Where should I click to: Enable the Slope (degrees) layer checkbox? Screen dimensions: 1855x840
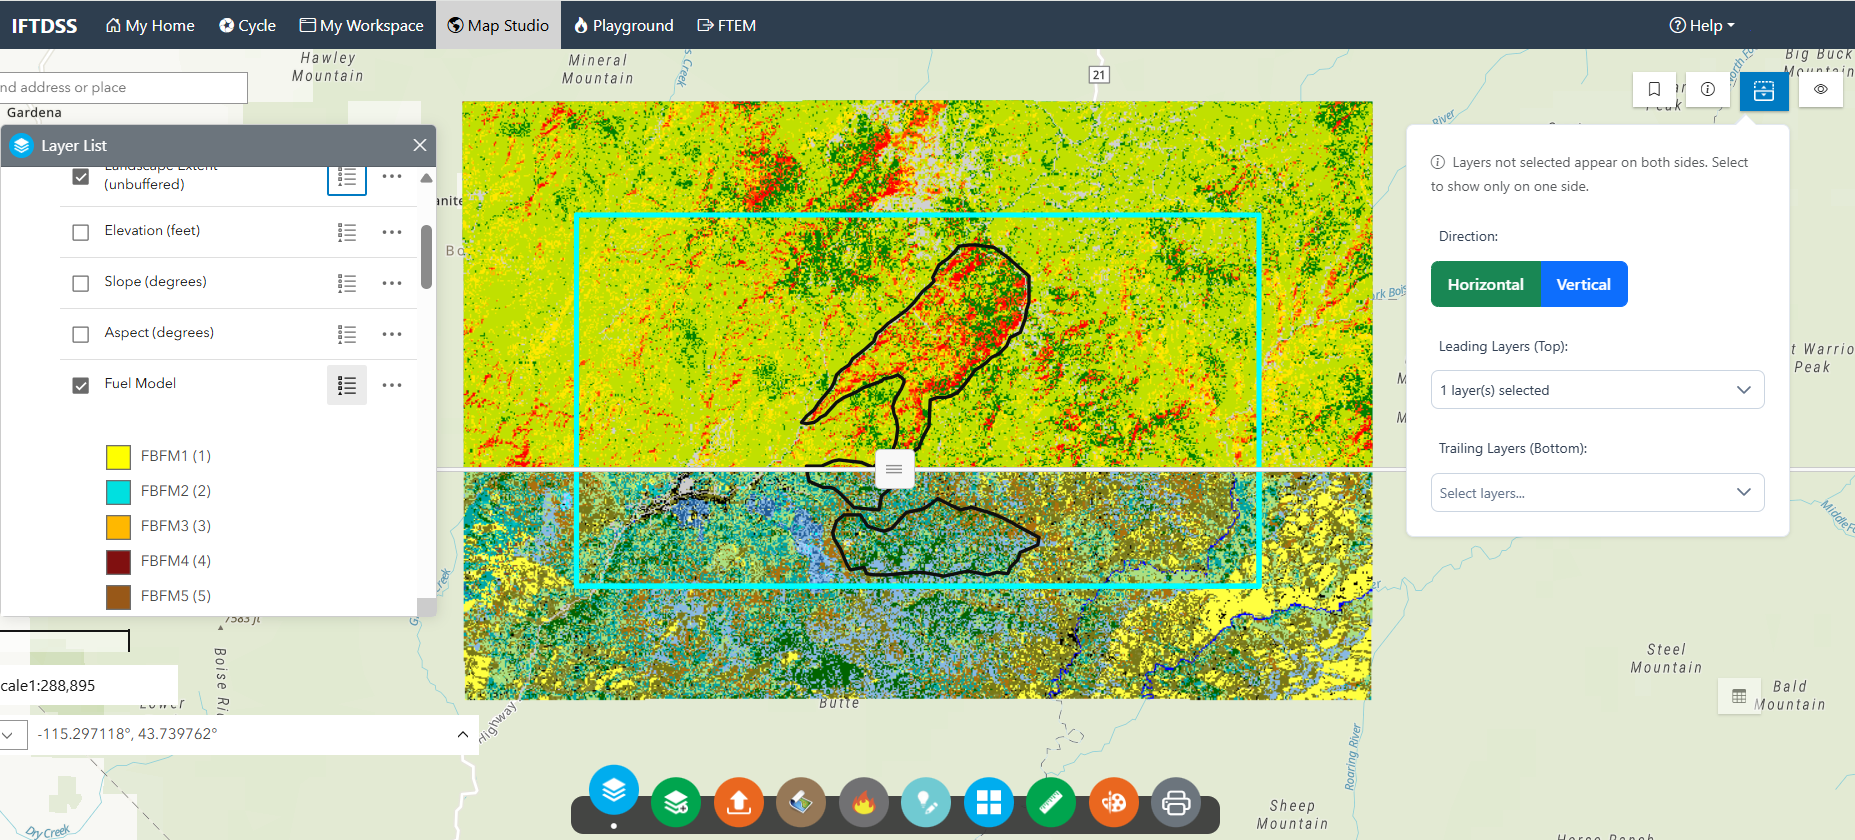point(81,283)
